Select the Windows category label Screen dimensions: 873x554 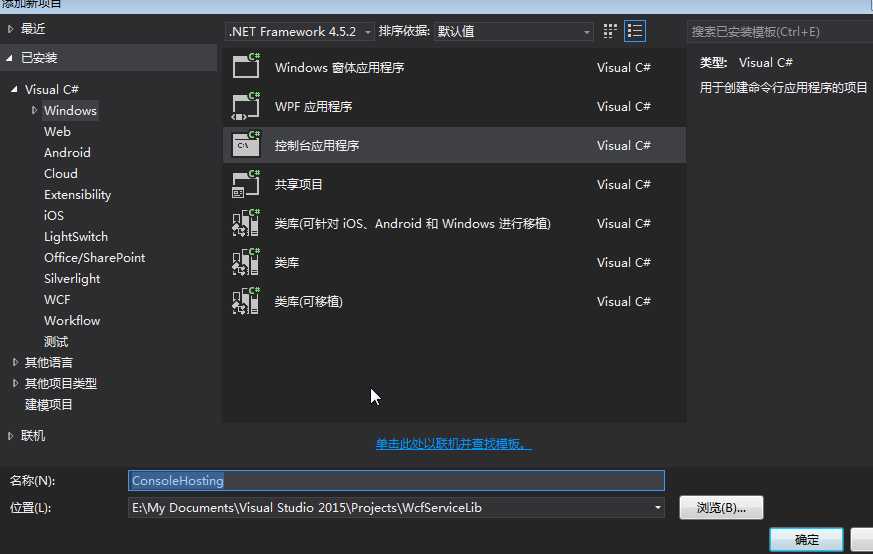click(x=70, y=110)
